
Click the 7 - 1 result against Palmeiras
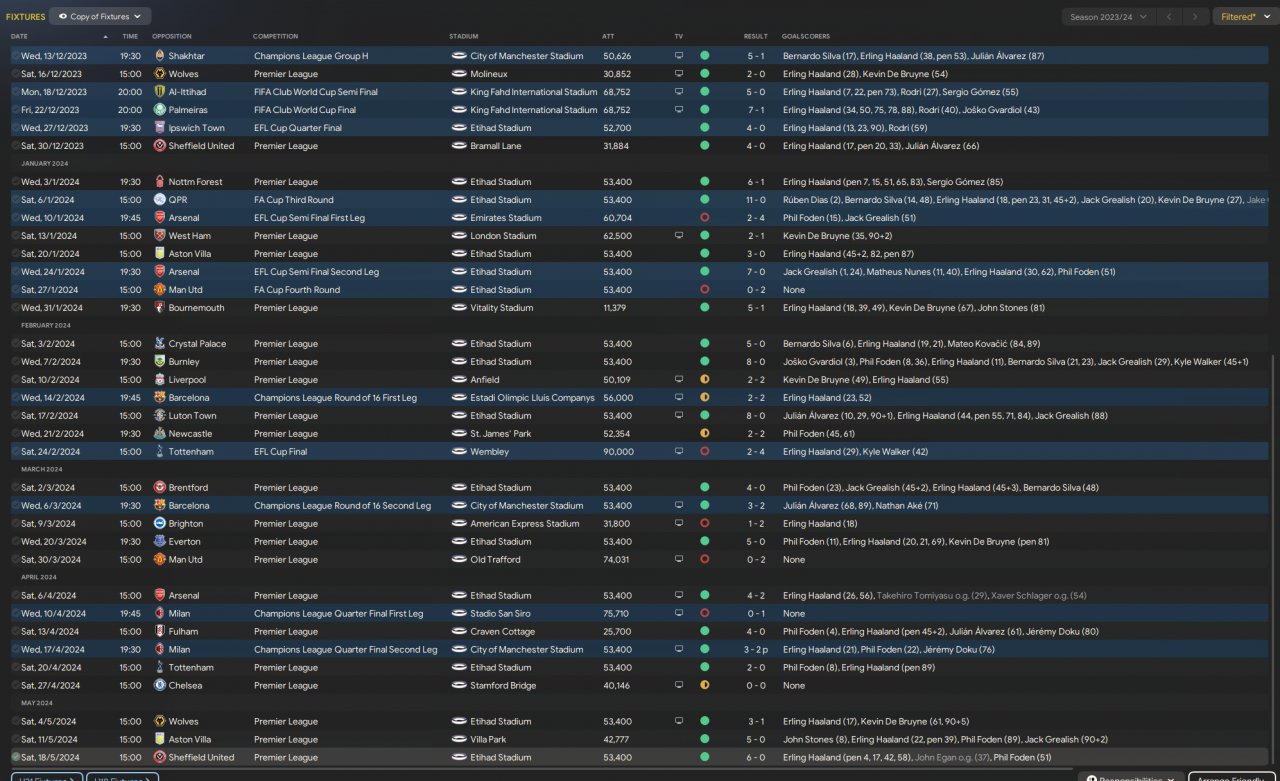756,110
